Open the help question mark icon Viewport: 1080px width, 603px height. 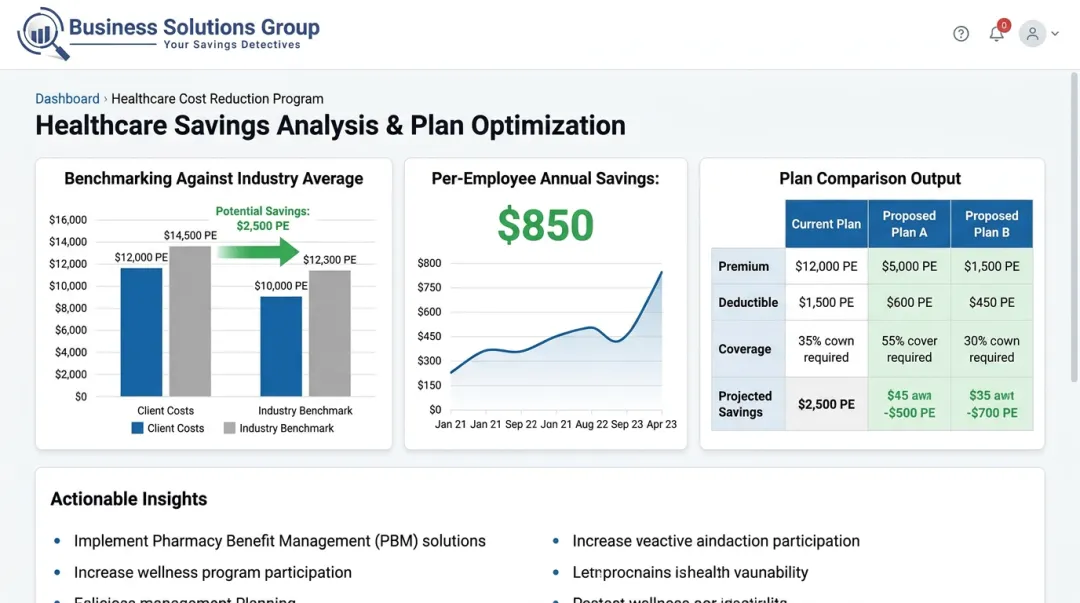pos(961,34)
